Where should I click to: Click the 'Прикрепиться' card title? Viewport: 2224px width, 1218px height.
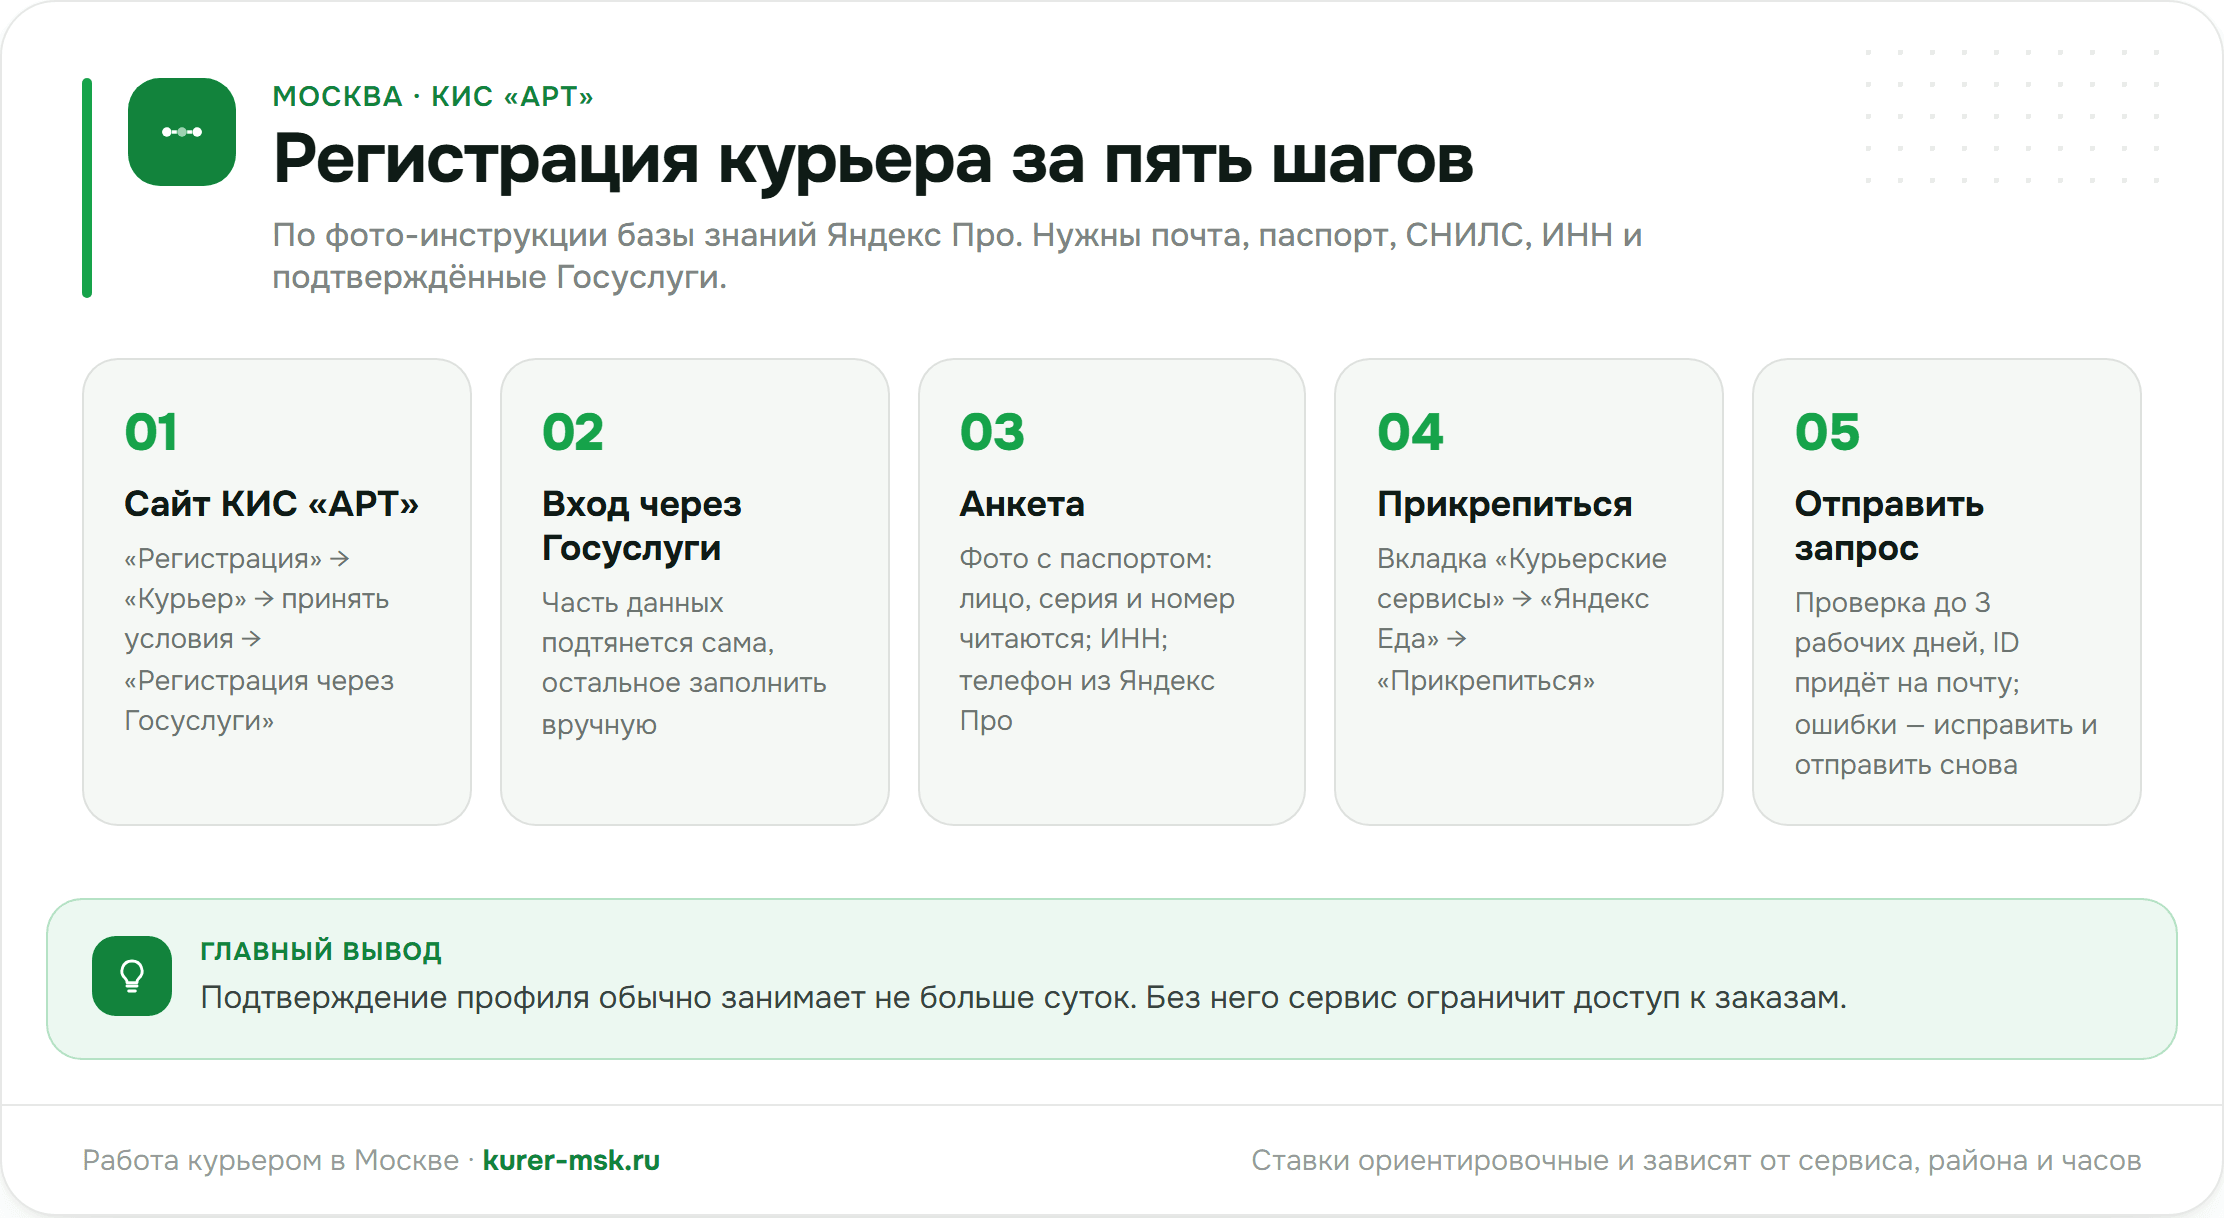tap(1504, 504)
